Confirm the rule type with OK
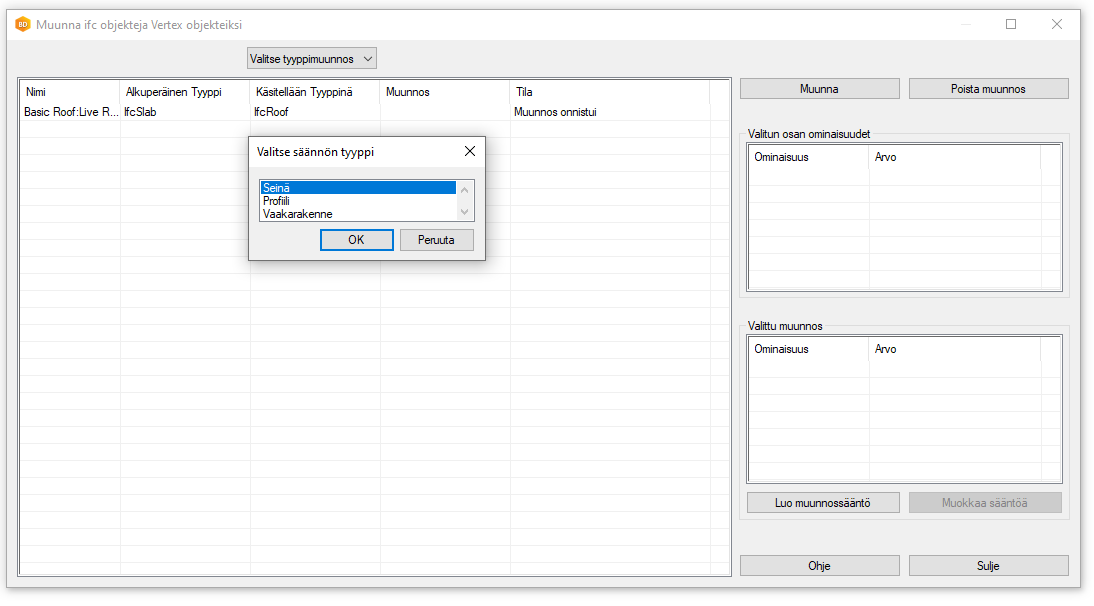The width and height of the screenshot is (1094, 606). tap(356, 240)
